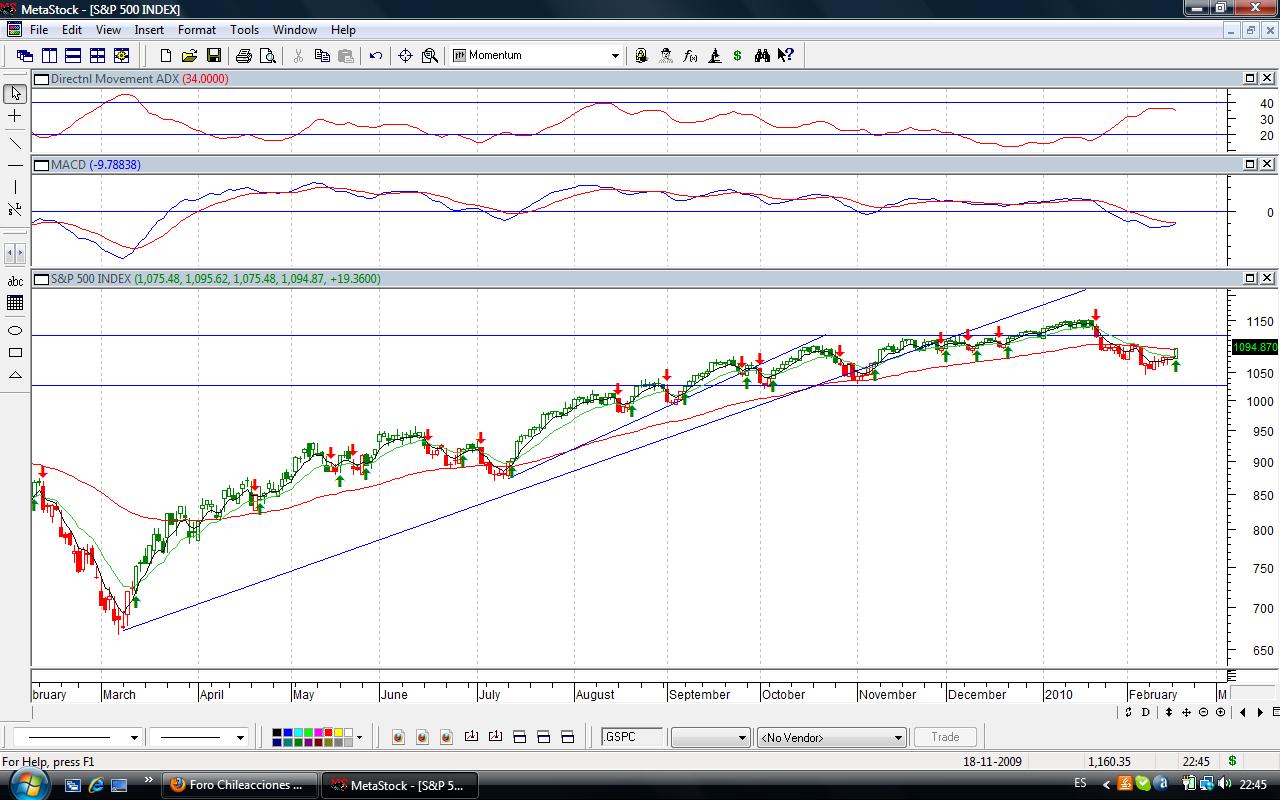The width and height of the screenshot is (1280, 800).
Task: Maximize the S&P 500 INDEX pane
Action: pyautogui.click(x=1250, y=278)
